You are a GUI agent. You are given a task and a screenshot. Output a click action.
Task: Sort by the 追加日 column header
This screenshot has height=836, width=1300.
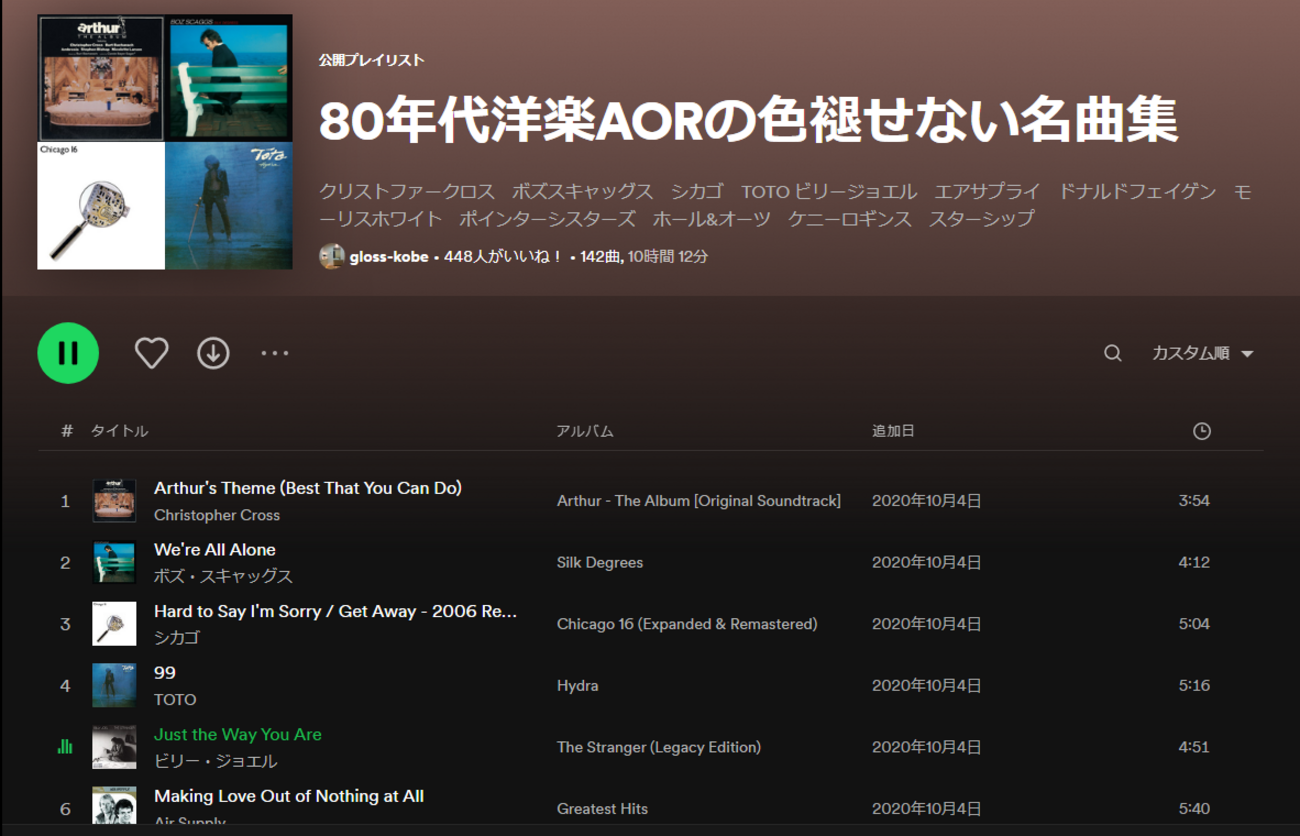point(893,431)
